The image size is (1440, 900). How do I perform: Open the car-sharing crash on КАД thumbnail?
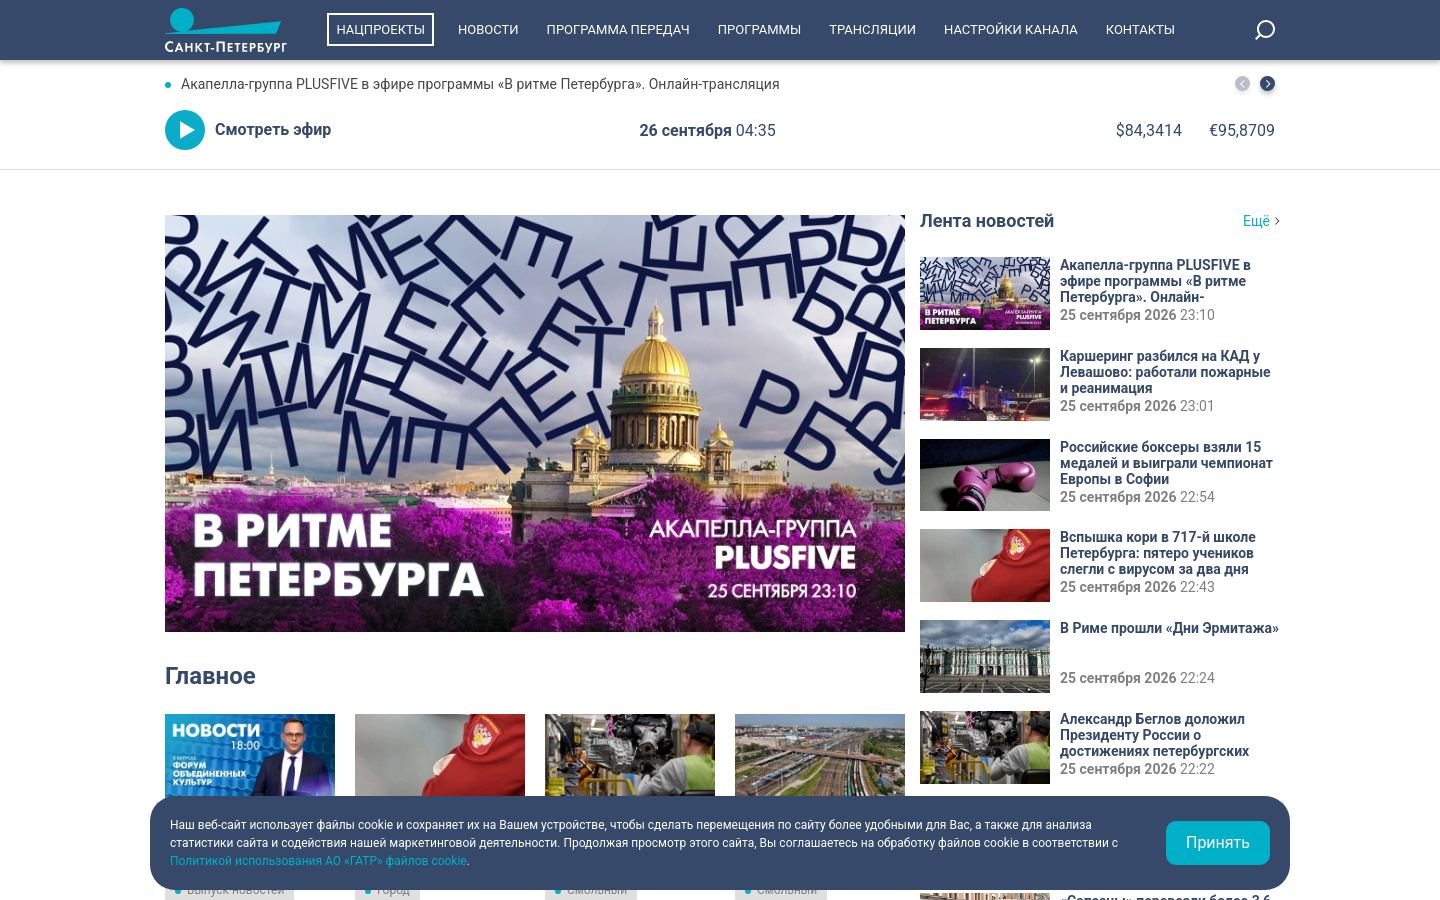point(985,385)
